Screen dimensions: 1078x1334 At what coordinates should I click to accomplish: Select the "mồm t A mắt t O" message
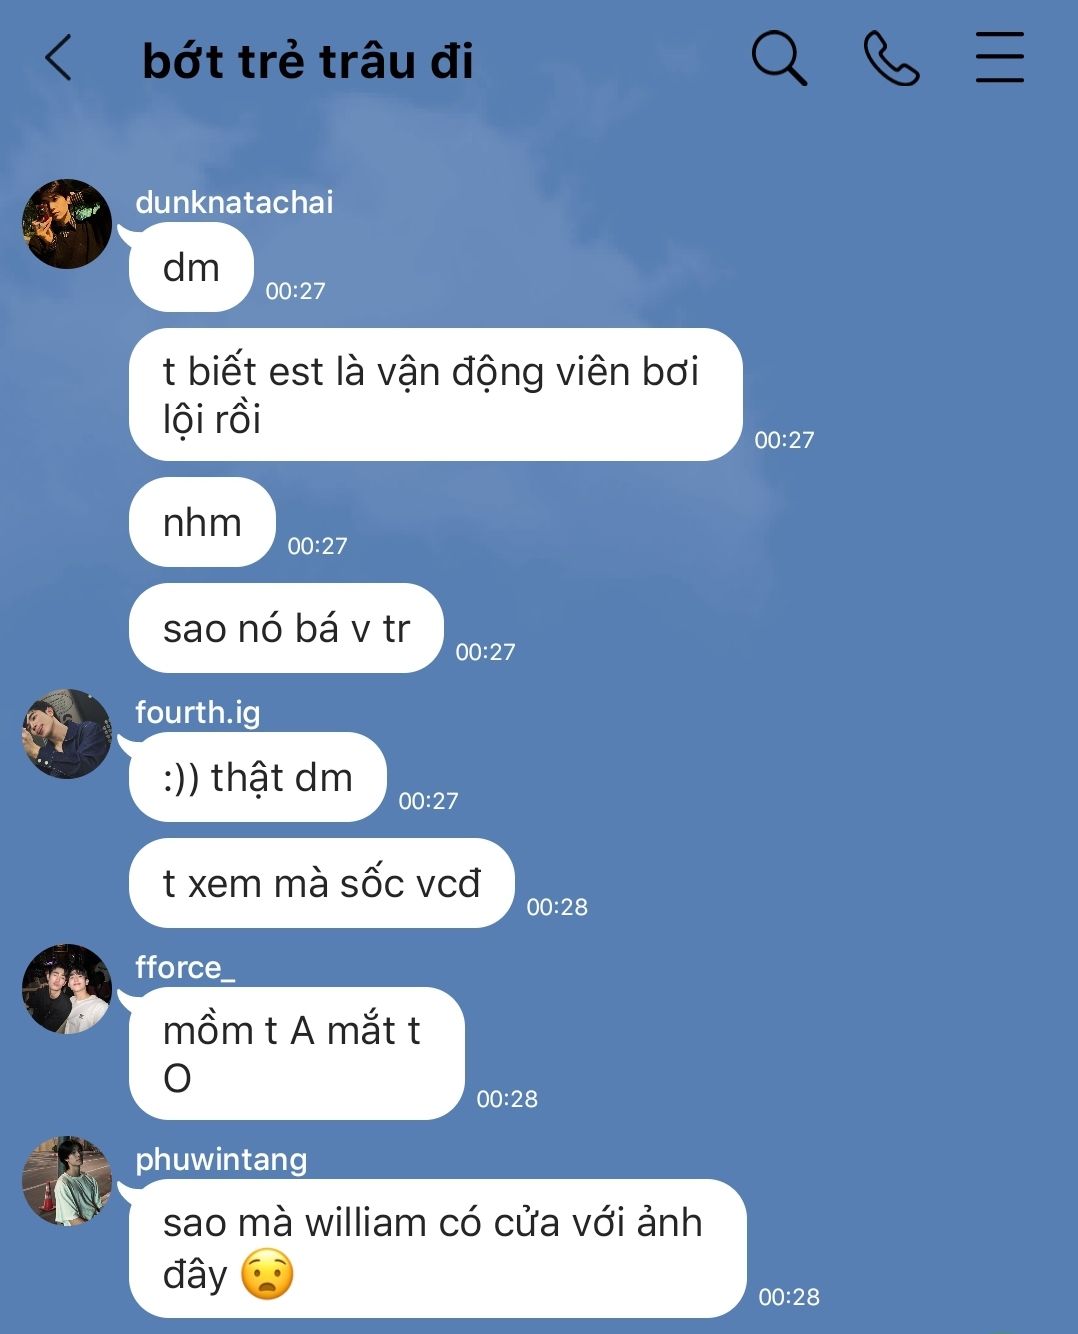coord(297,1053)
